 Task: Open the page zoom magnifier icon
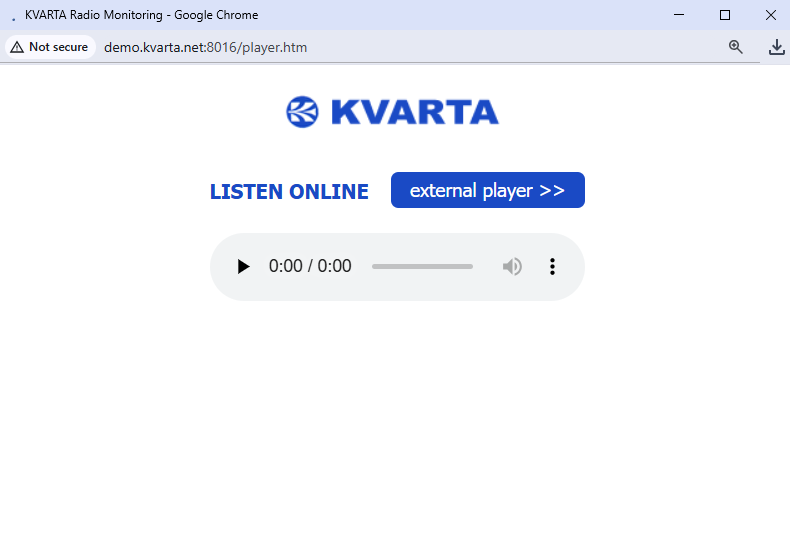(x=736, y=47)
